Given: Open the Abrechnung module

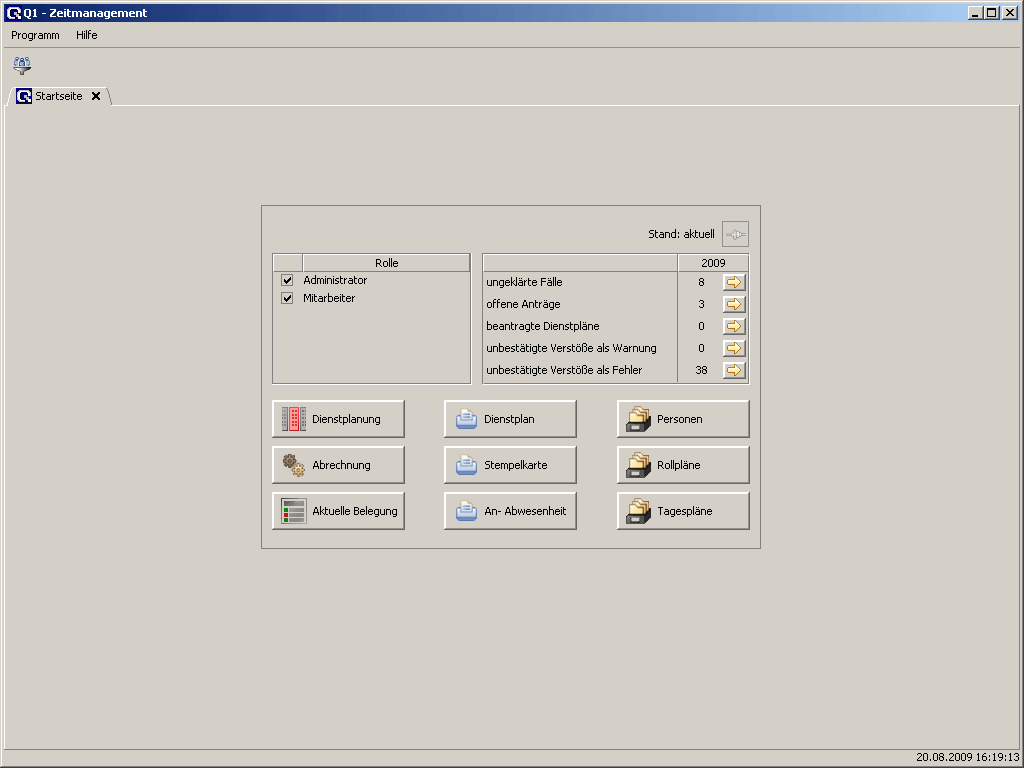Looking at the screenshot, I should click(x=338, y=465).
